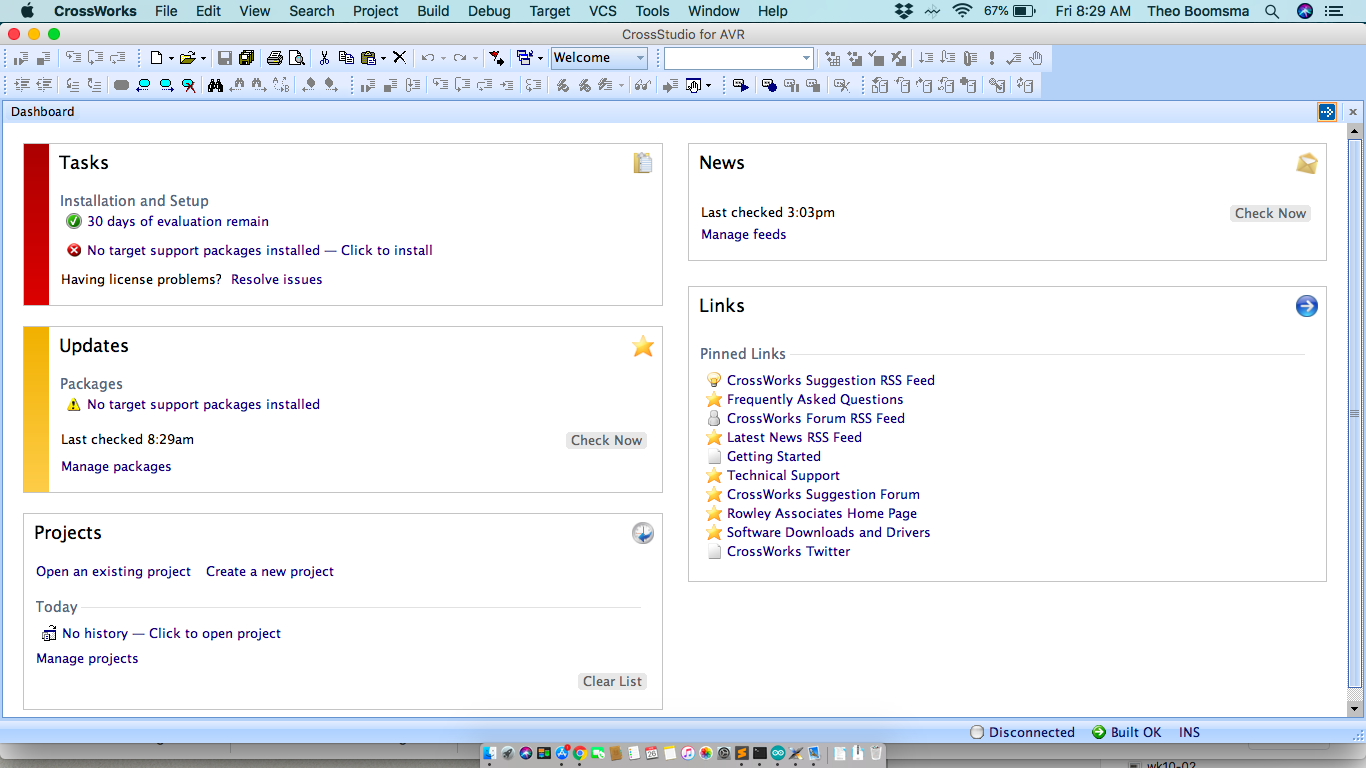1366x768 pixels.
Task: Click Create a new project link
Action: 270,571
